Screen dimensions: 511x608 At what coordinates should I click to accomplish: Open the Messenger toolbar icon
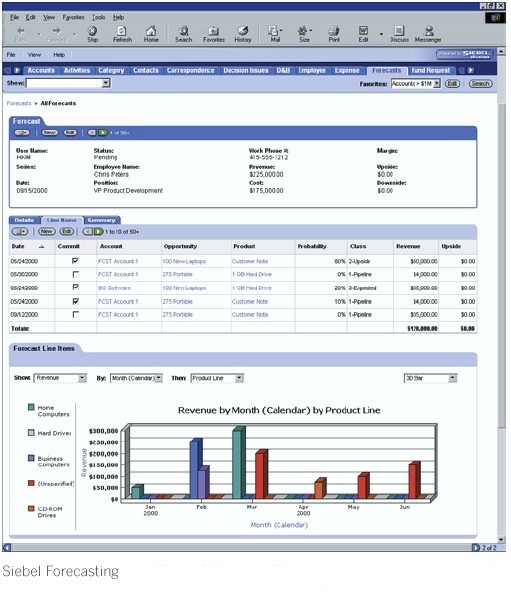(429, 31)
